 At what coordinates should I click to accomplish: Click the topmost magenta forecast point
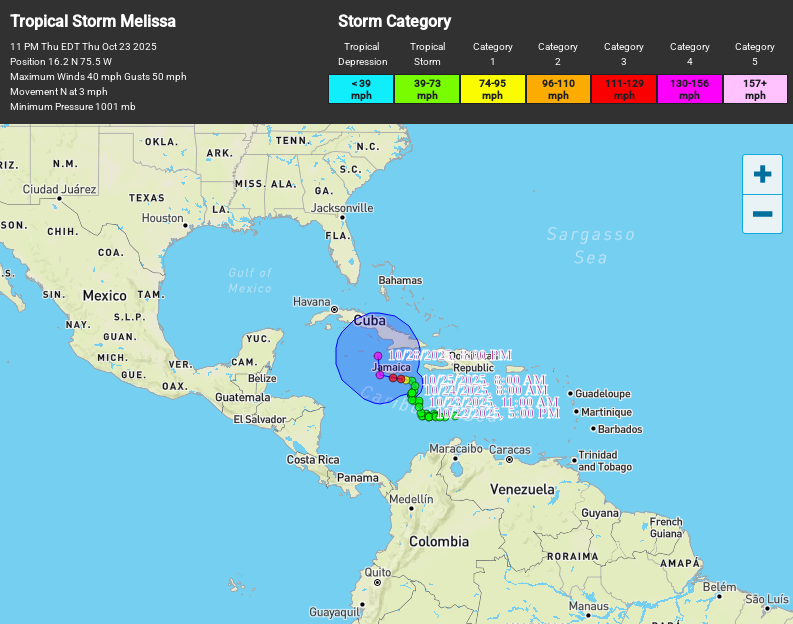[x=377, y=356]
